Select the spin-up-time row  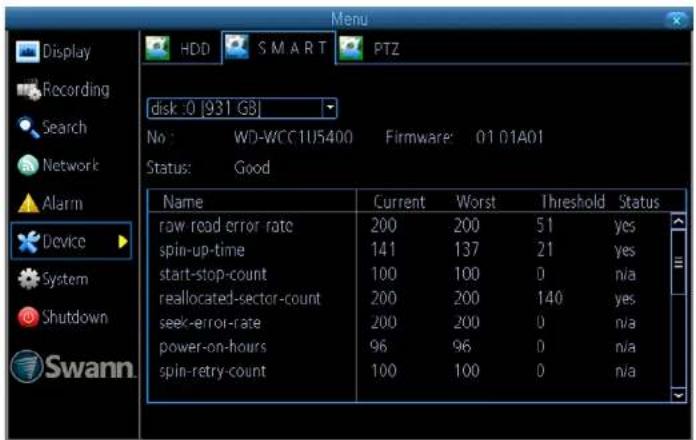408,250
